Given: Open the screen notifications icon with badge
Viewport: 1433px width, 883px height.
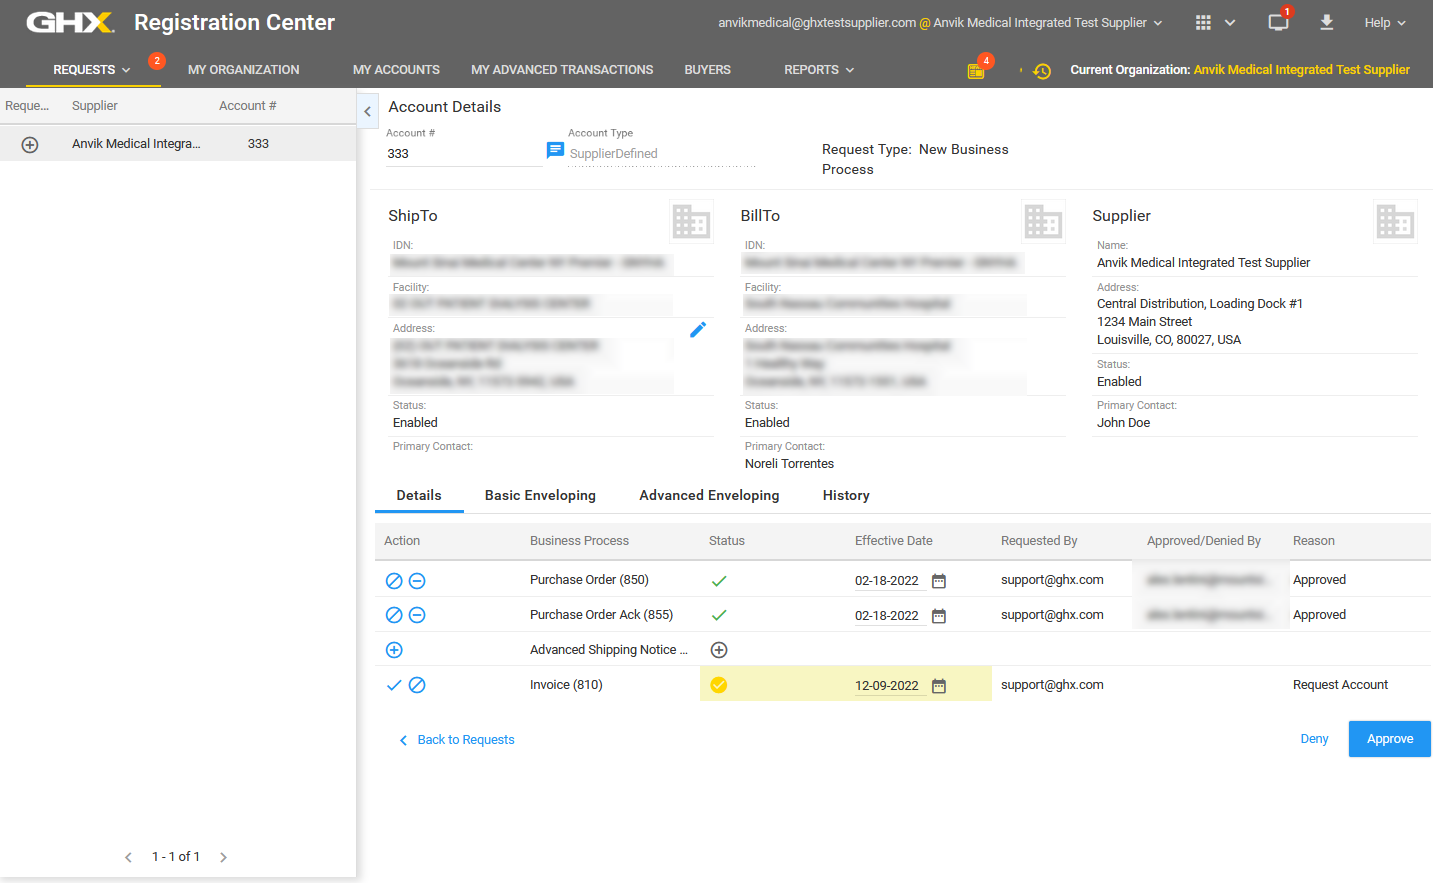Looking at the screenshot, I should point(1278,23).
